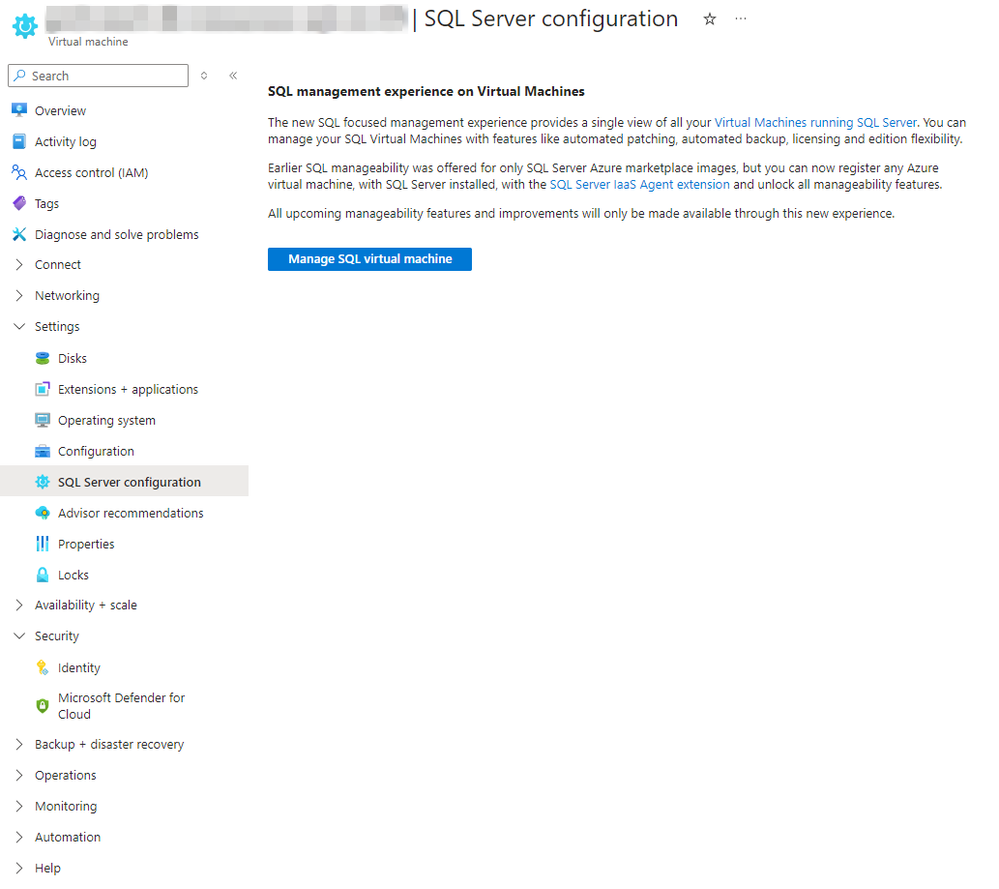Open the Tags page

pyautogui.click(x=47, y=204)
